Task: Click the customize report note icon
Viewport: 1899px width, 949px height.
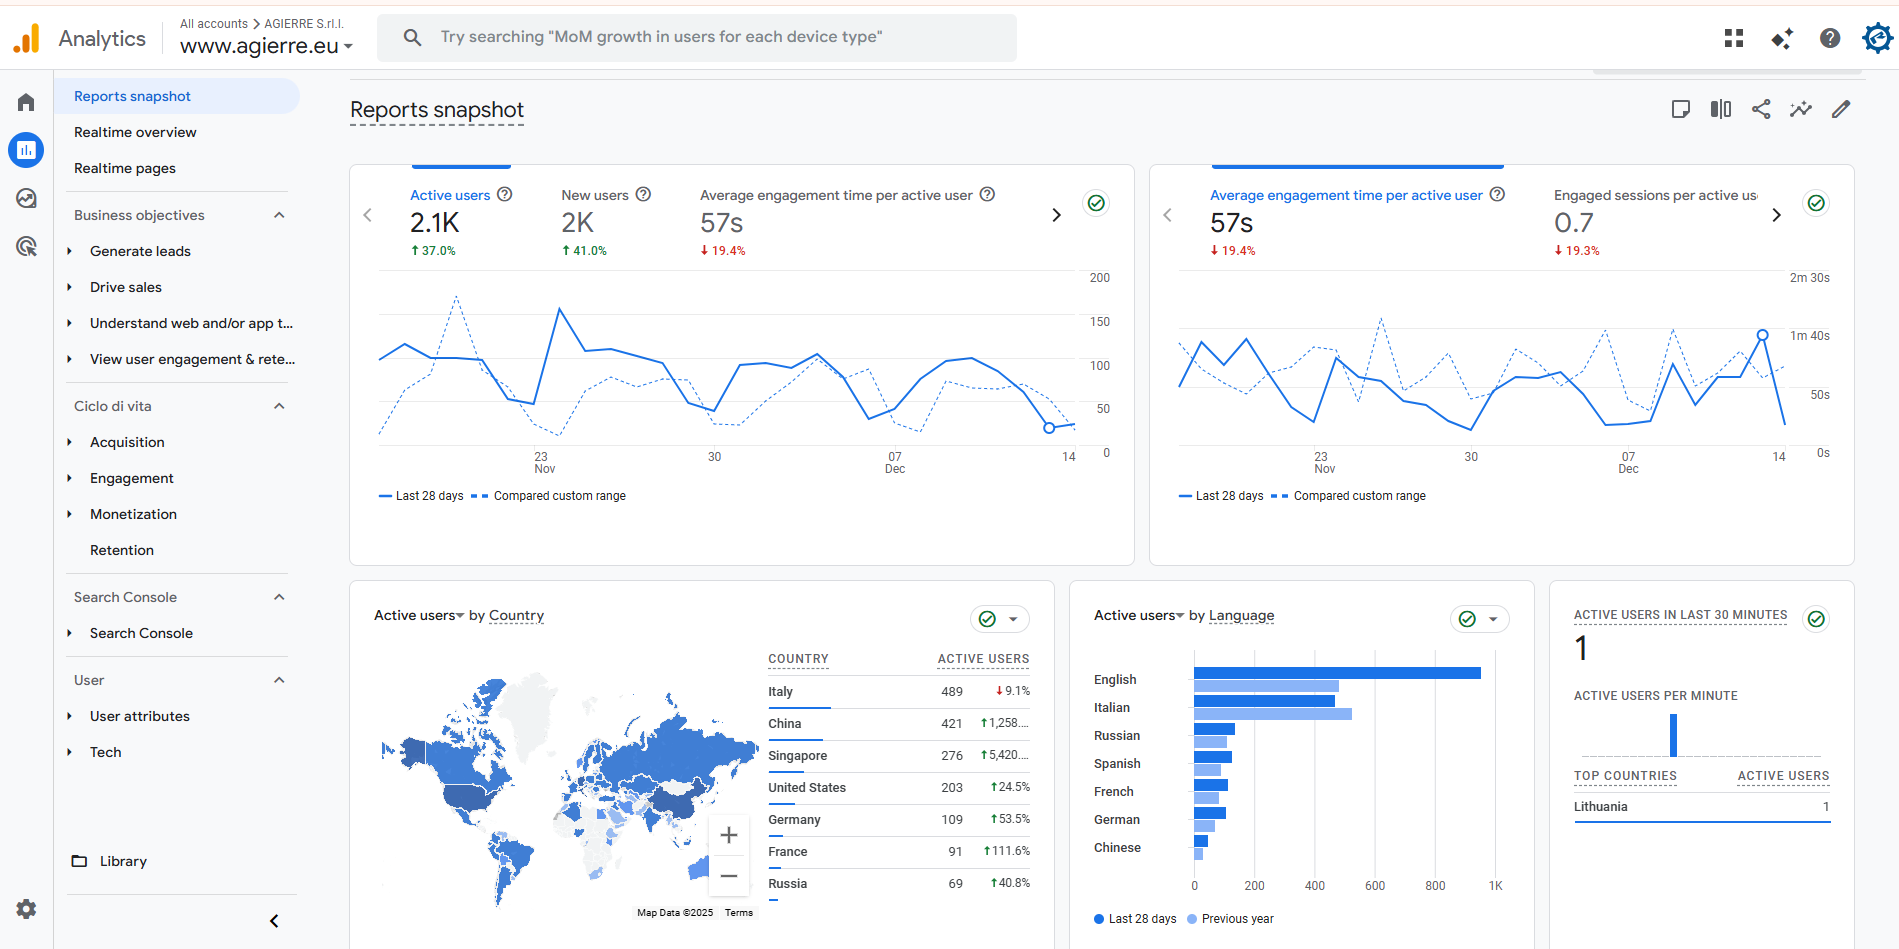Action: click(1681, 109)
